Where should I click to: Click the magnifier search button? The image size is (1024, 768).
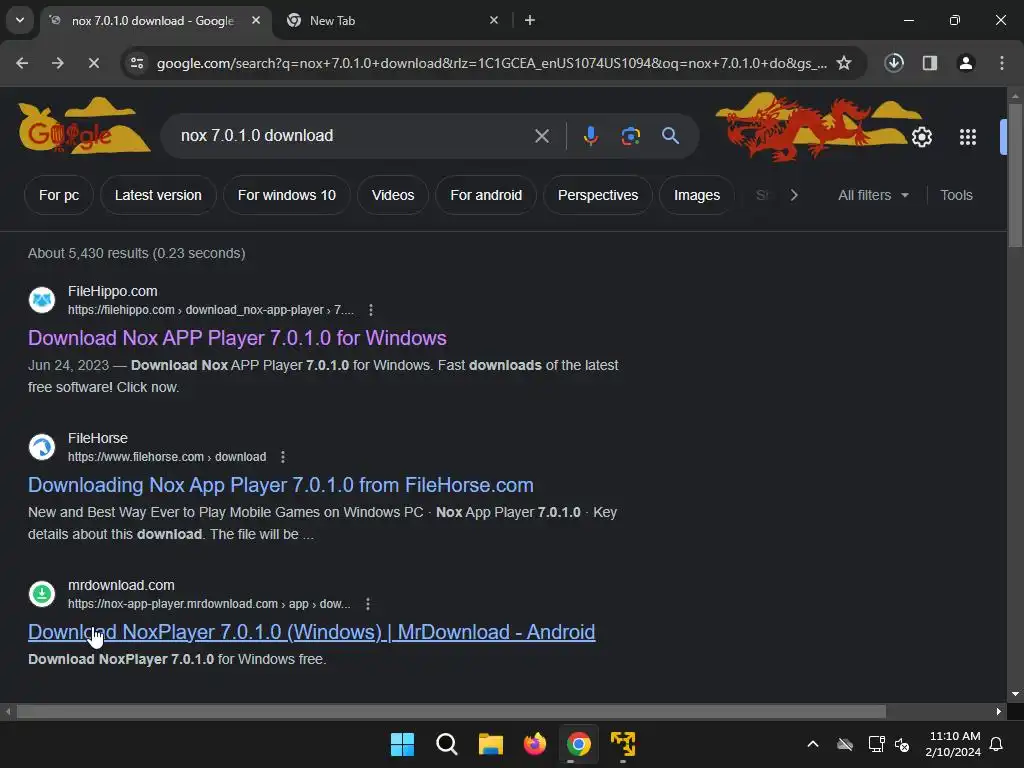coord(671,136)
